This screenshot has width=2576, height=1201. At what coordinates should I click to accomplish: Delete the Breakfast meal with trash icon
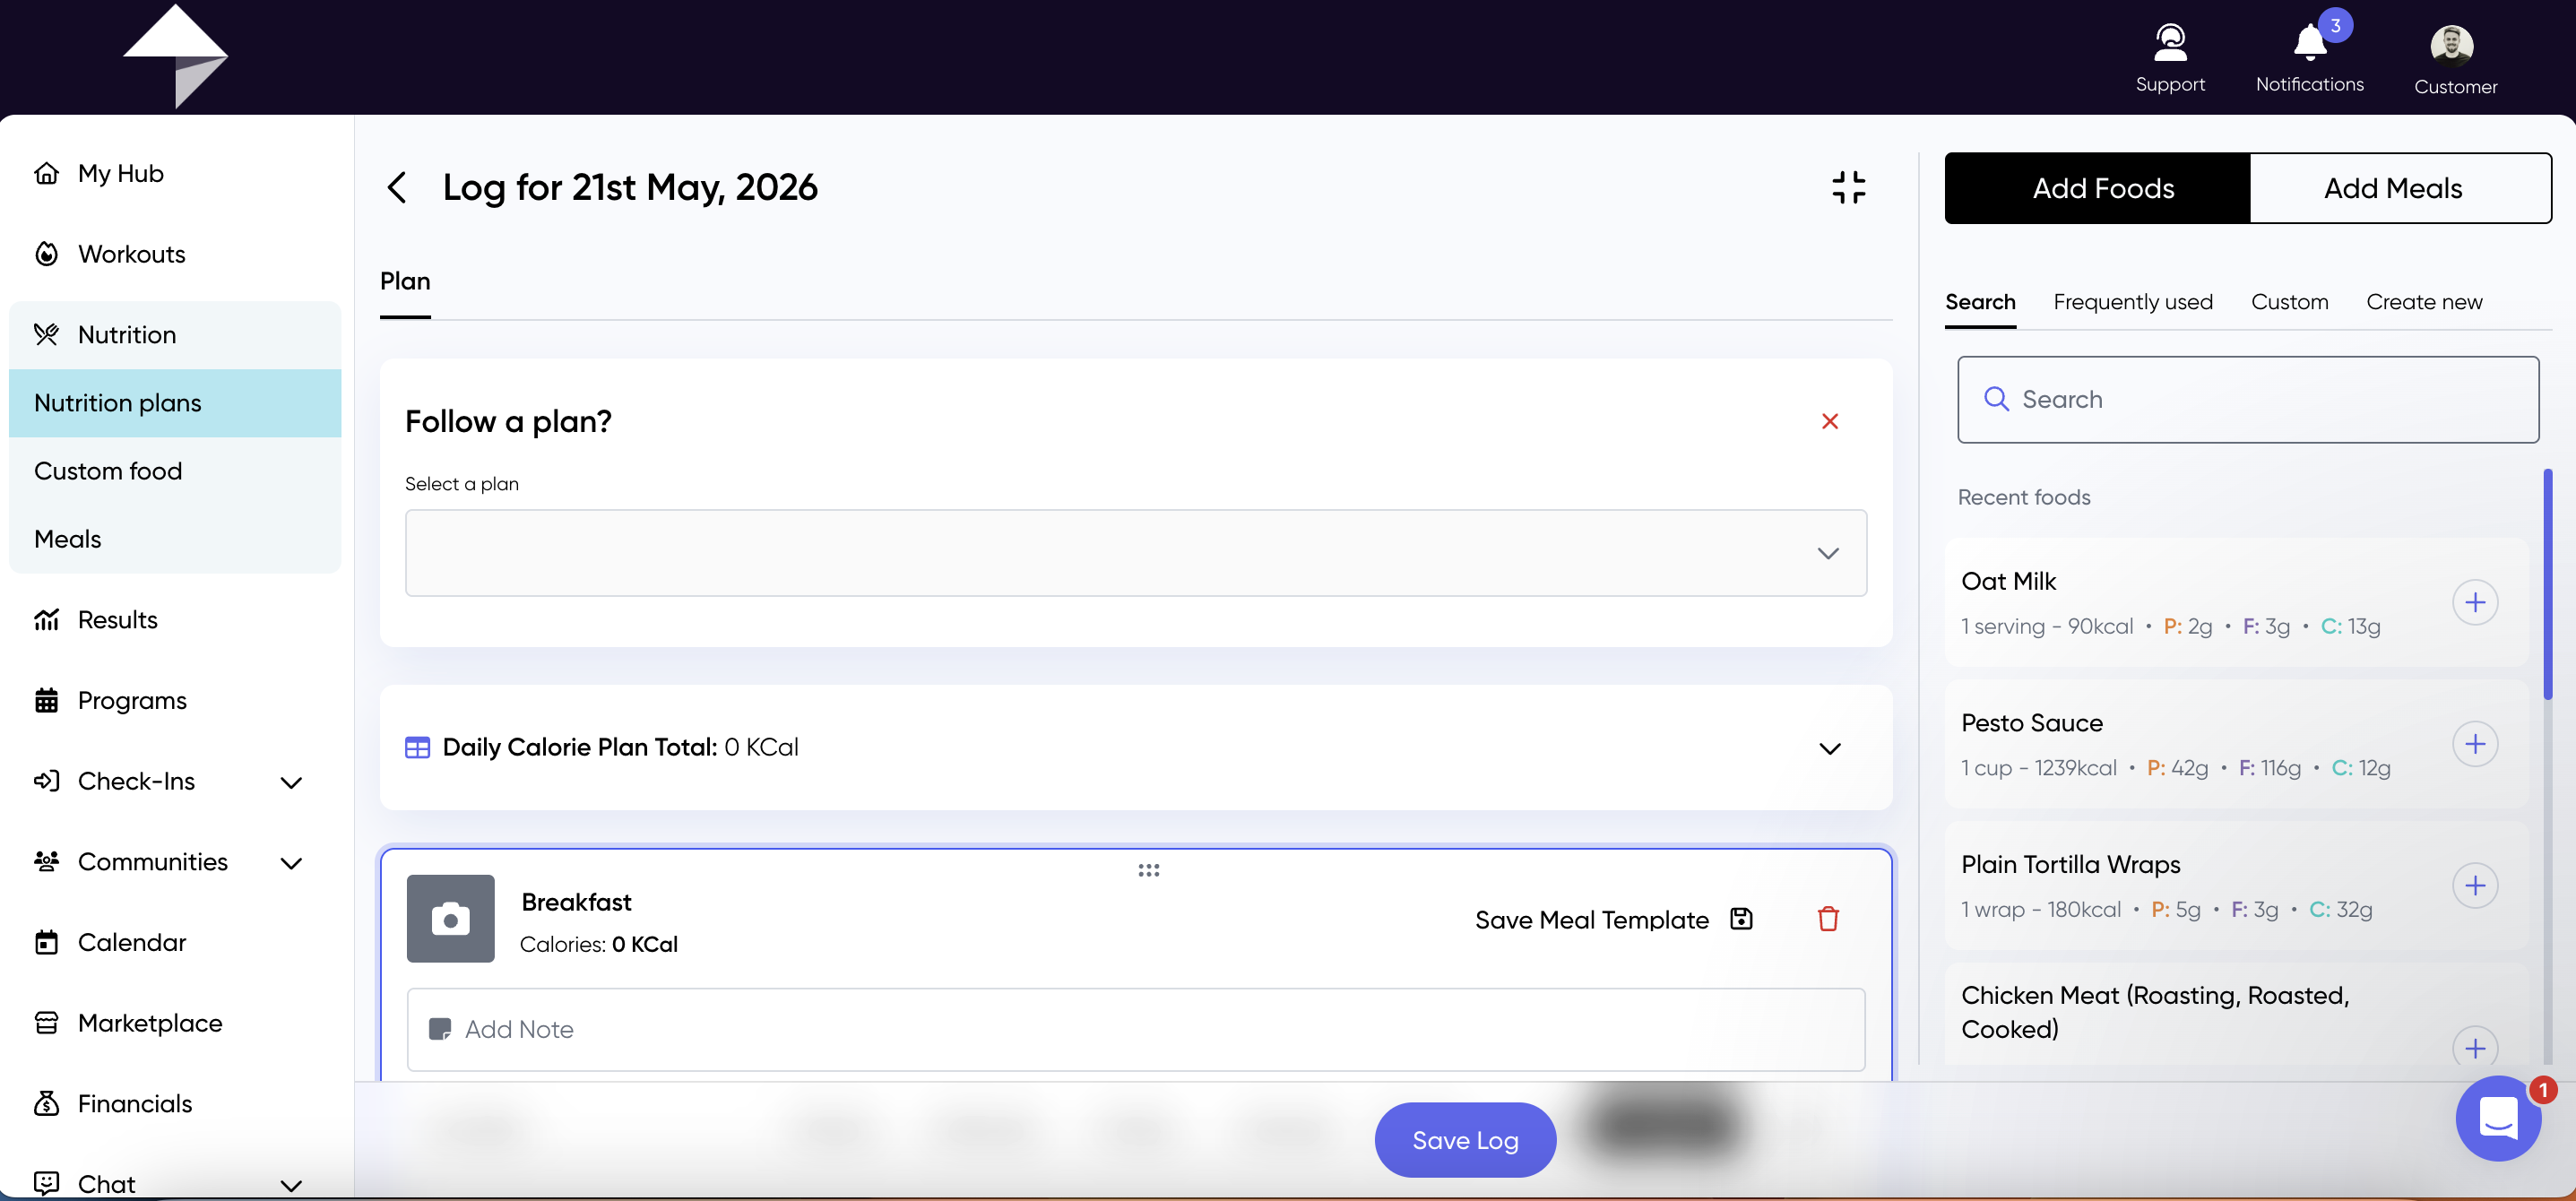point(1828,919)
